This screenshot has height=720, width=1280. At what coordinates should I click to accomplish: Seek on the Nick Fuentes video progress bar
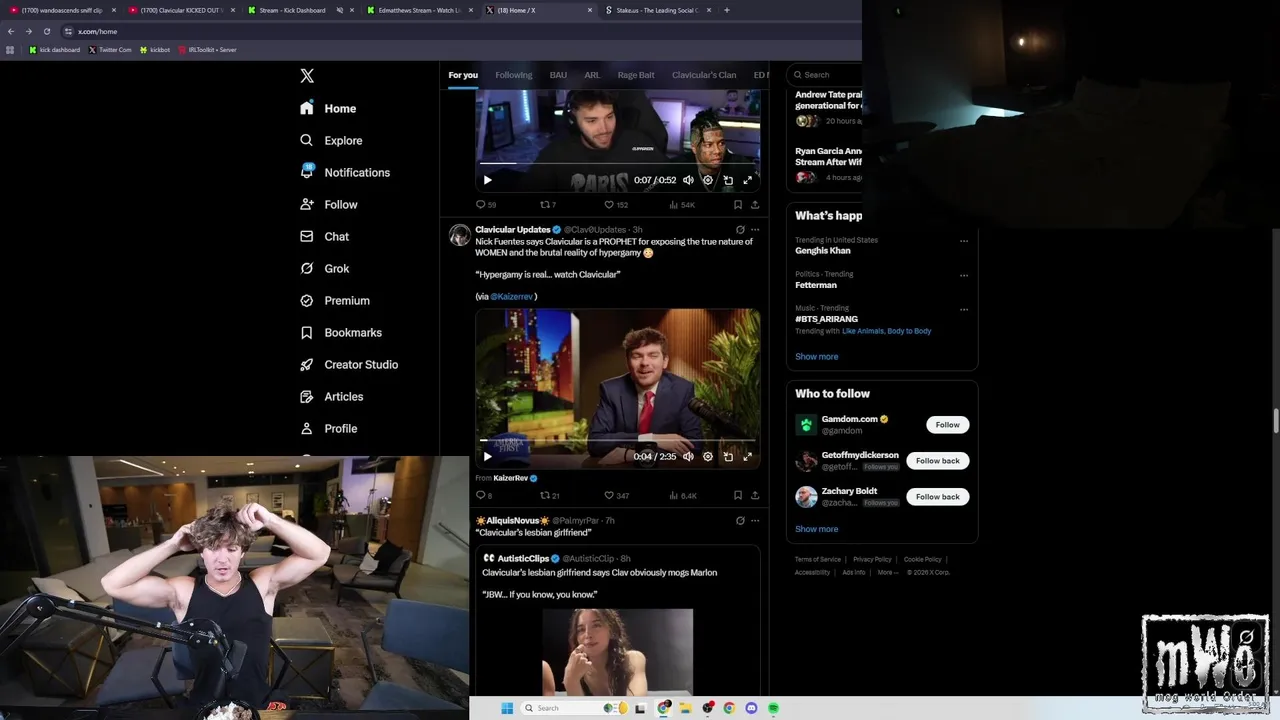pos(617,439)
